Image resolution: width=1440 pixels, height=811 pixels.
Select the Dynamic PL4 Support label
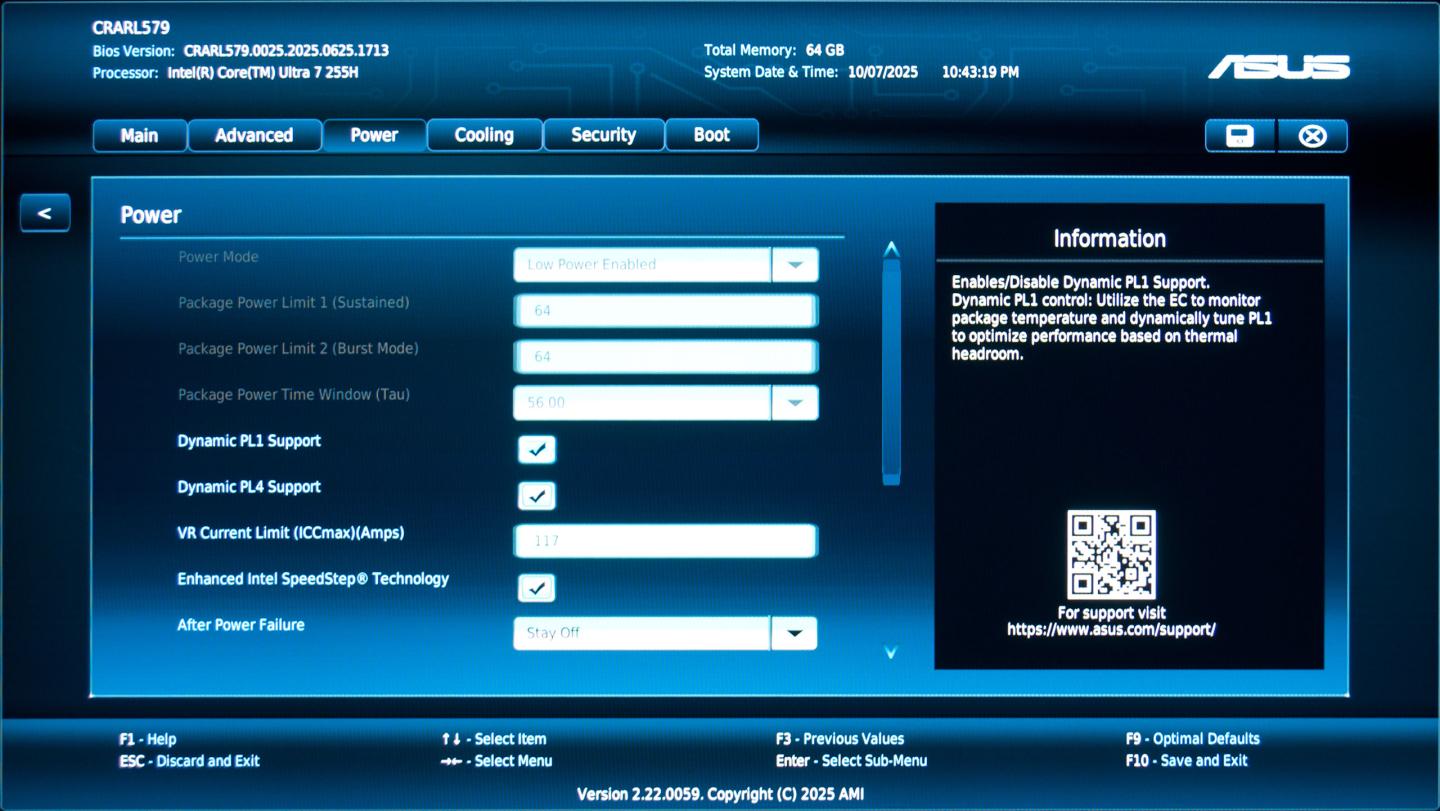249,487
